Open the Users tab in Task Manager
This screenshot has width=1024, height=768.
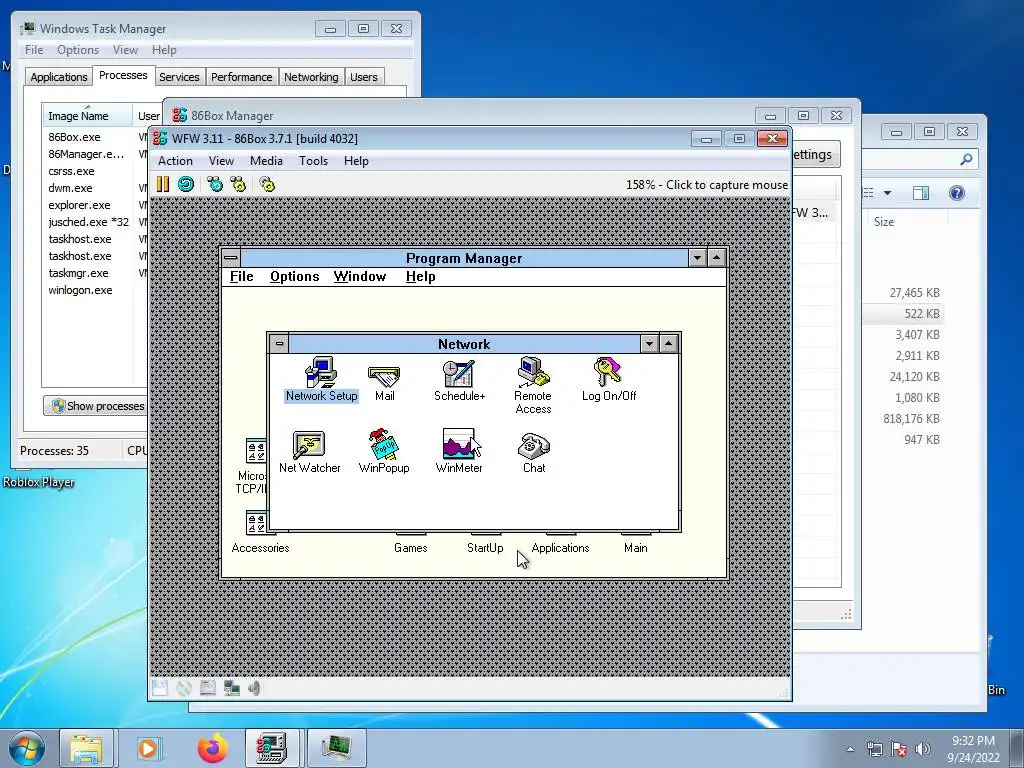[364, 77]
